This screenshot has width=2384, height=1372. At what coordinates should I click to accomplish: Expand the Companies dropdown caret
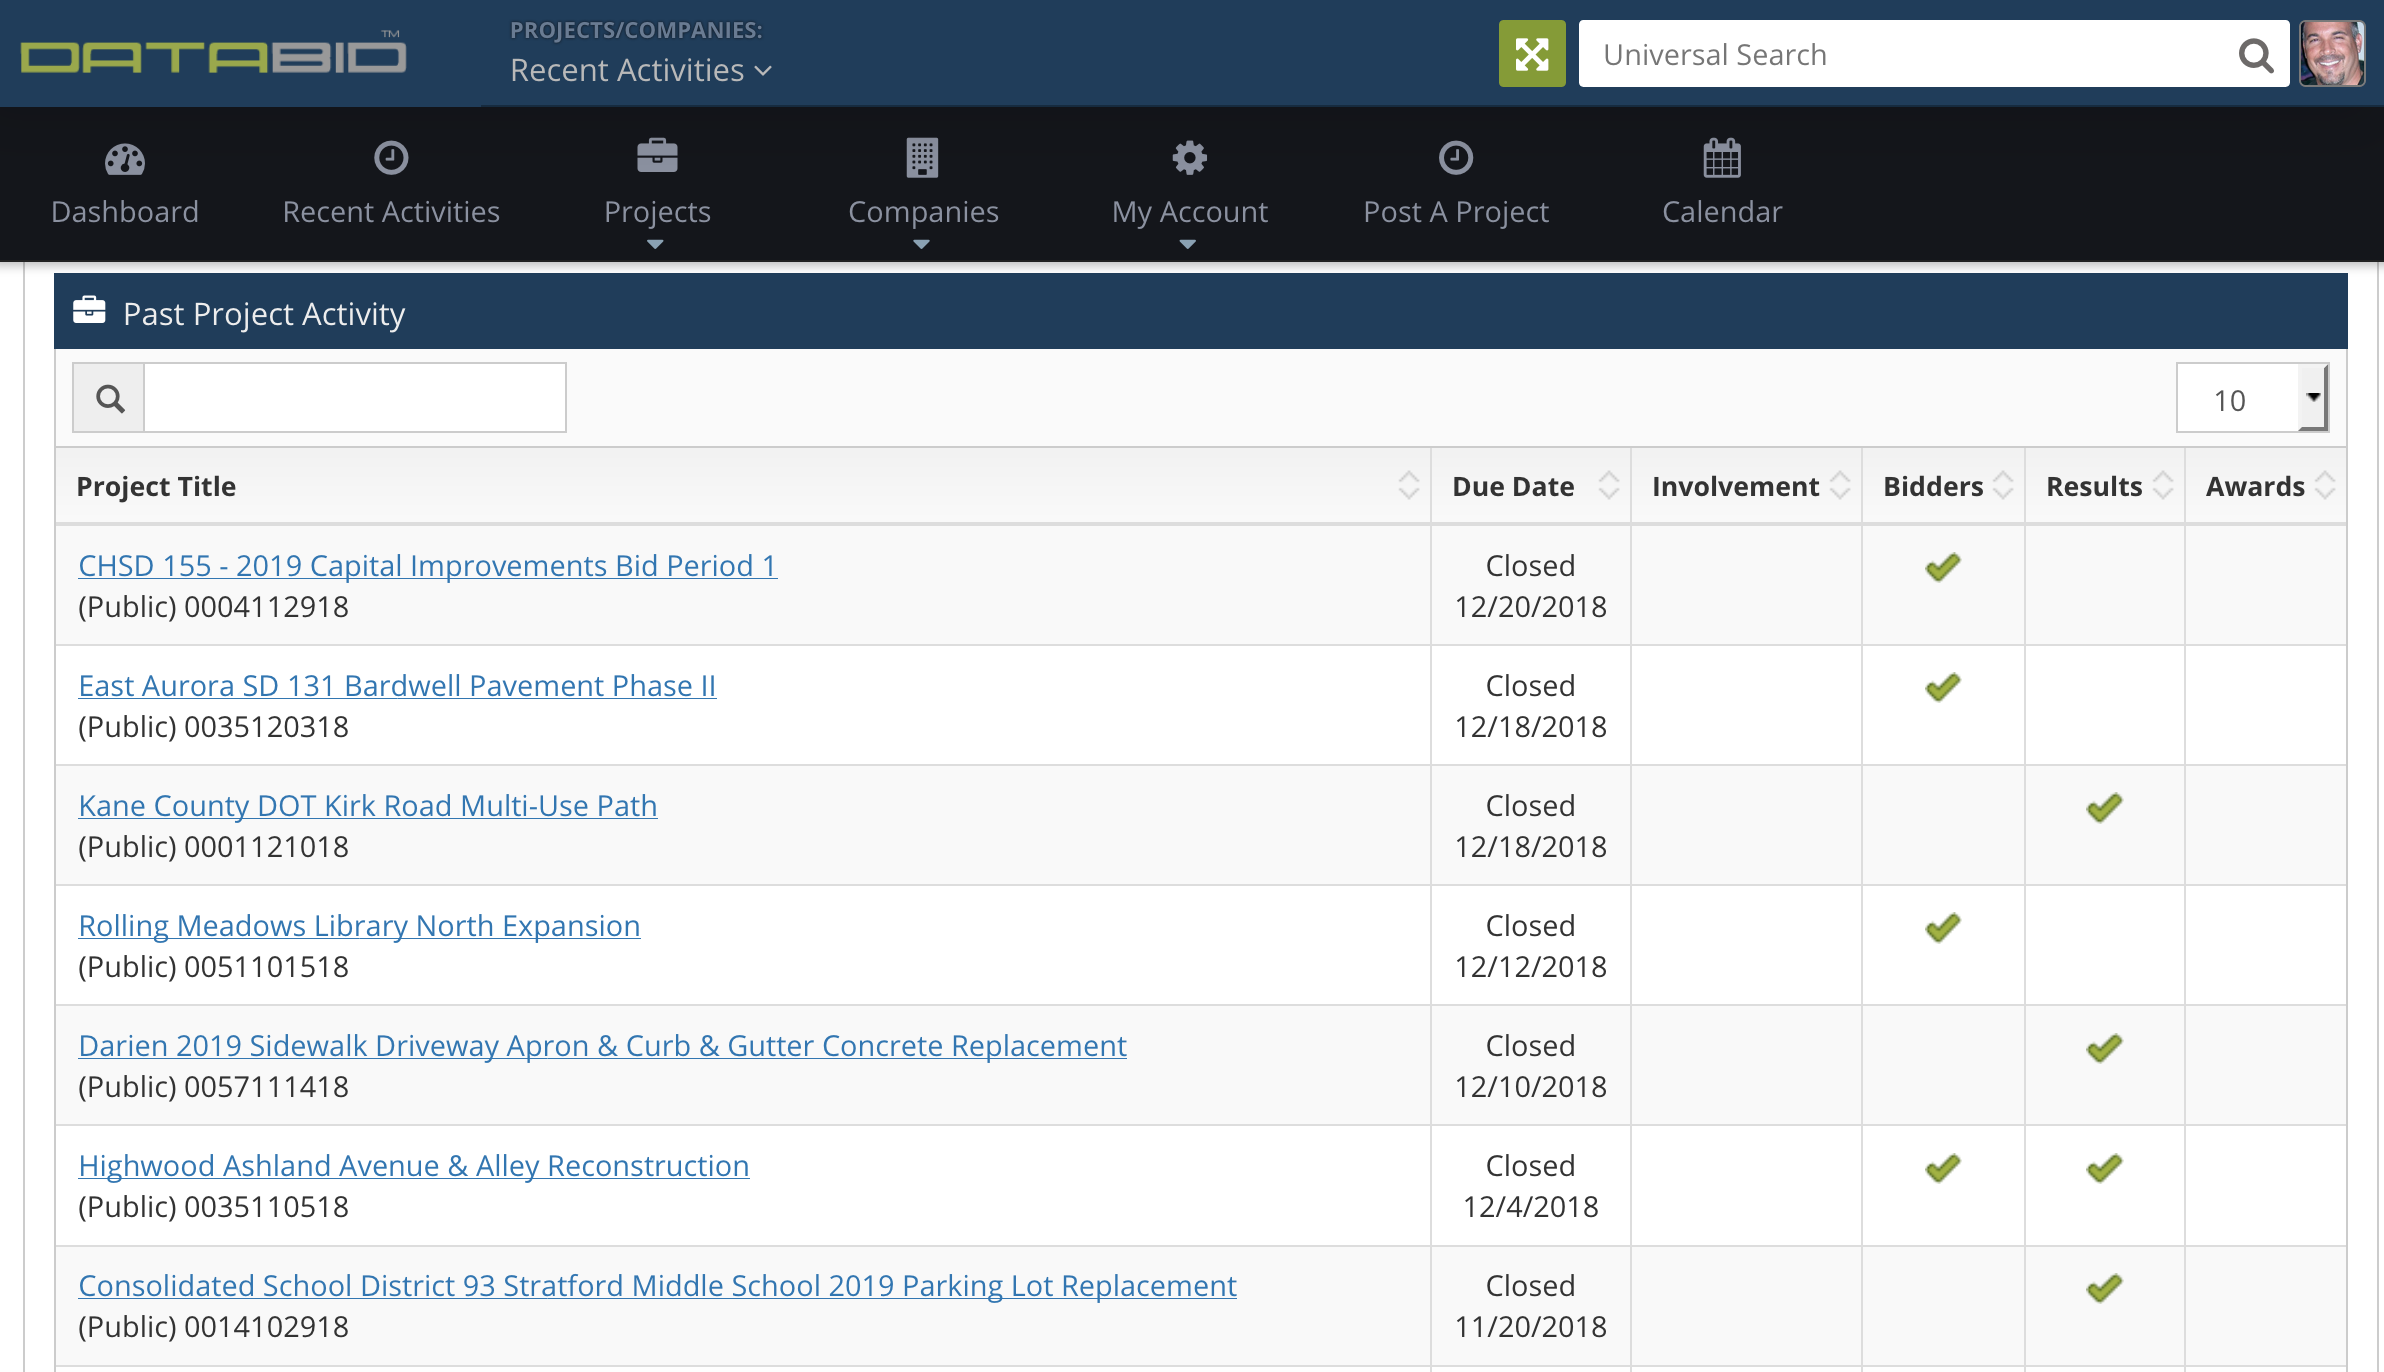point(921,244)
